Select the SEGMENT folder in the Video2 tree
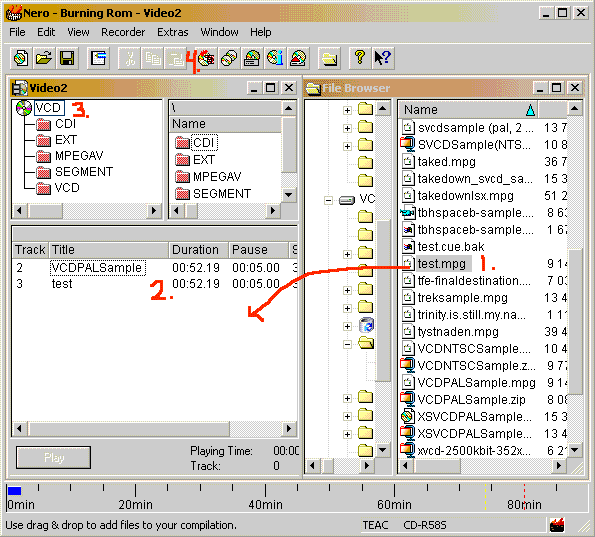 coord(84,172)
